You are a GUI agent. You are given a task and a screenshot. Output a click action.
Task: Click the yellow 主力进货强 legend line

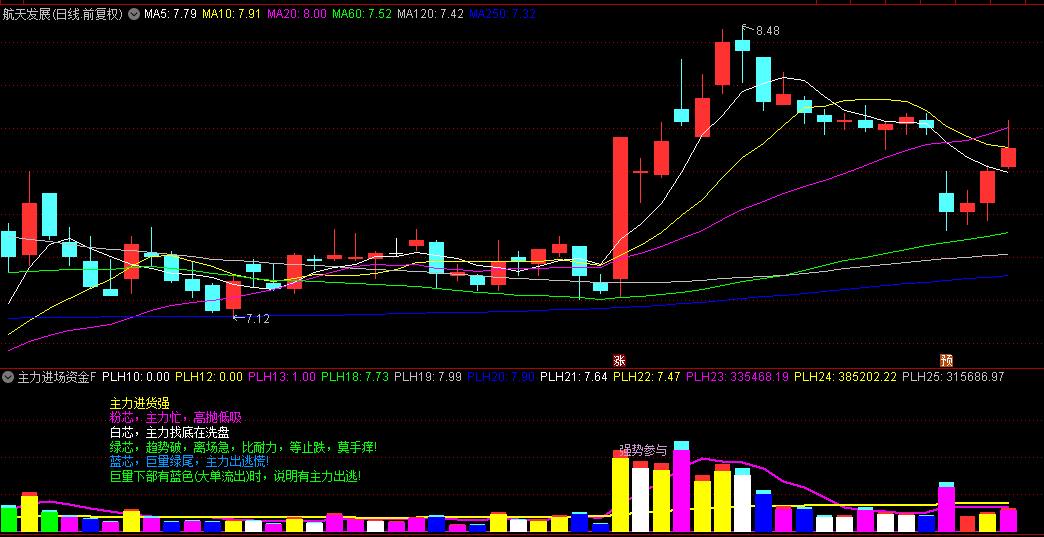point(140,403)
